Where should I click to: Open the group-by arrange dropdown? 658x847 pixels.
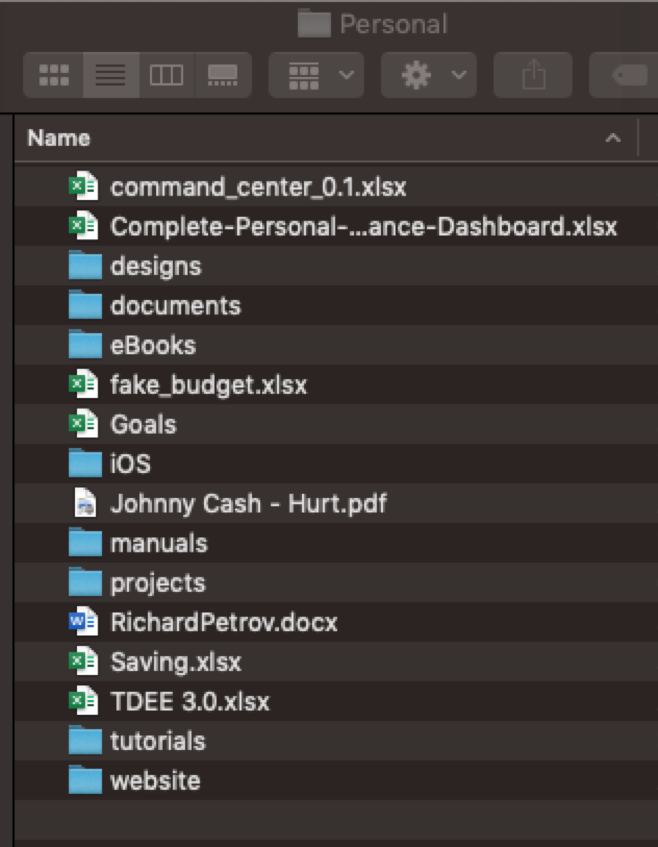coord(316,75)
